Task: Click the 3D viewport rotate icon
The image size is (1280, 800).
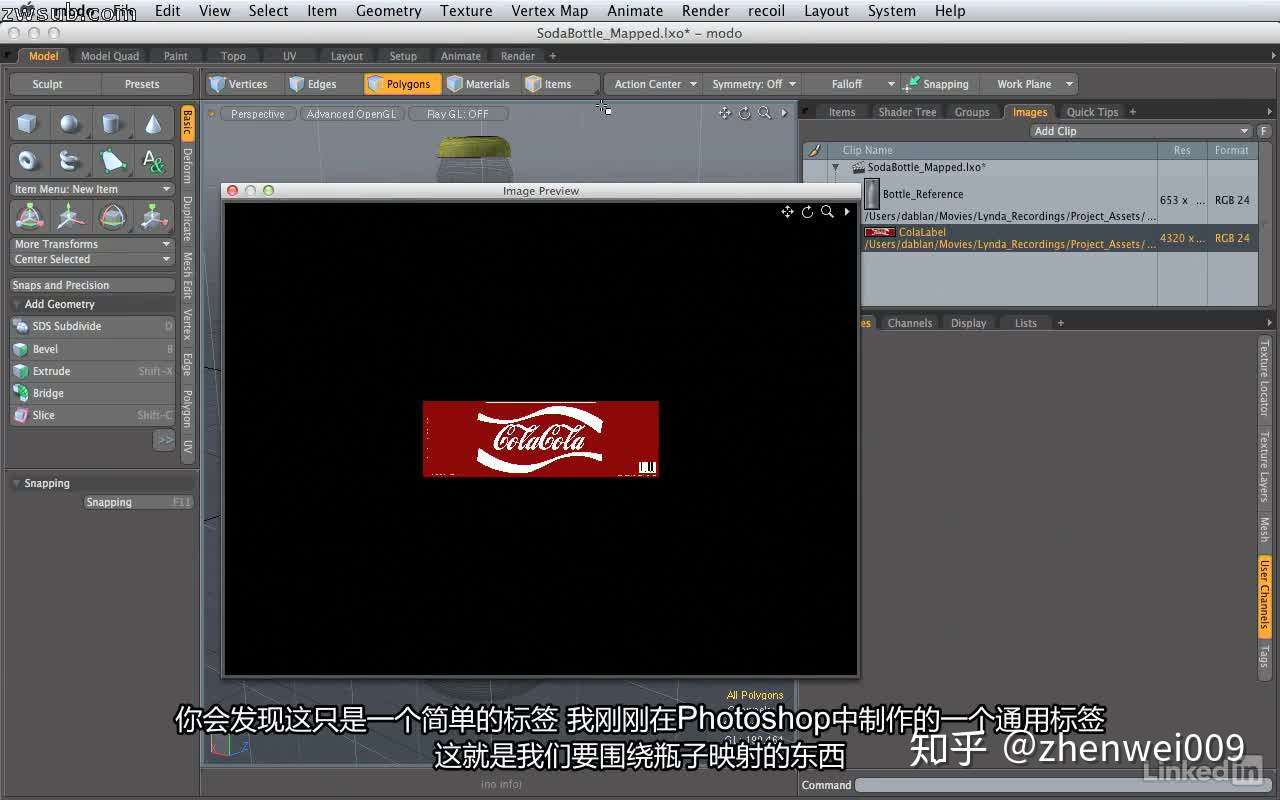Action: [744, 113]
